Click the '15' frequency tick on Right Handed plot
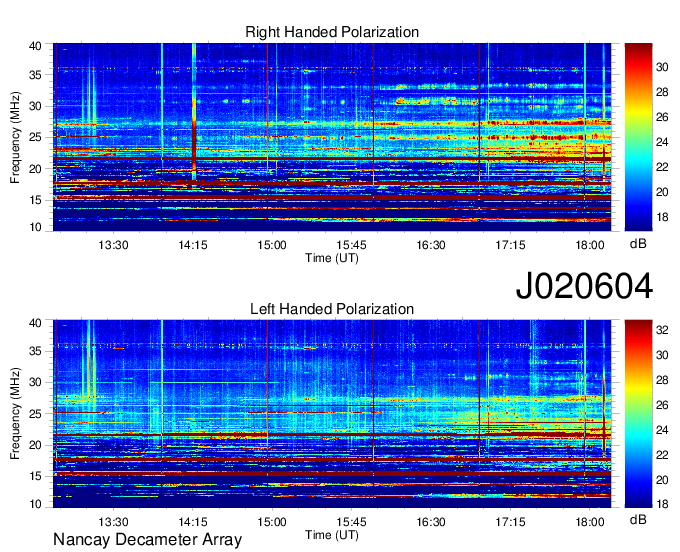The image size is (680, 552). click(x=35, y=200)
